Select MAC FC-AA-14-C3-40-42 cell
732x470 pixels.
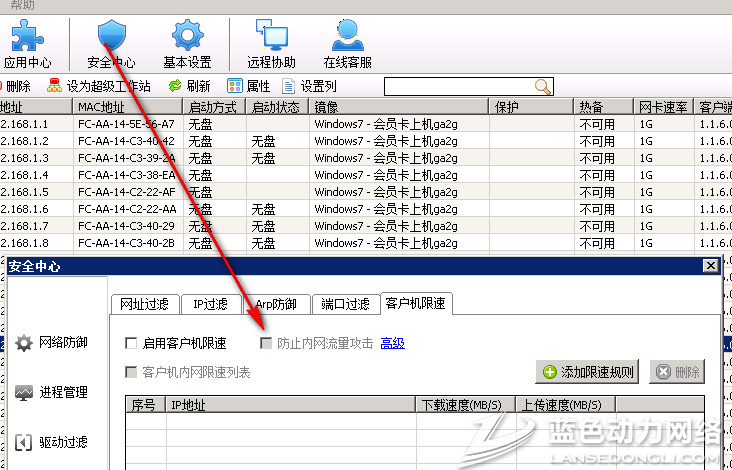pos(127,141)
